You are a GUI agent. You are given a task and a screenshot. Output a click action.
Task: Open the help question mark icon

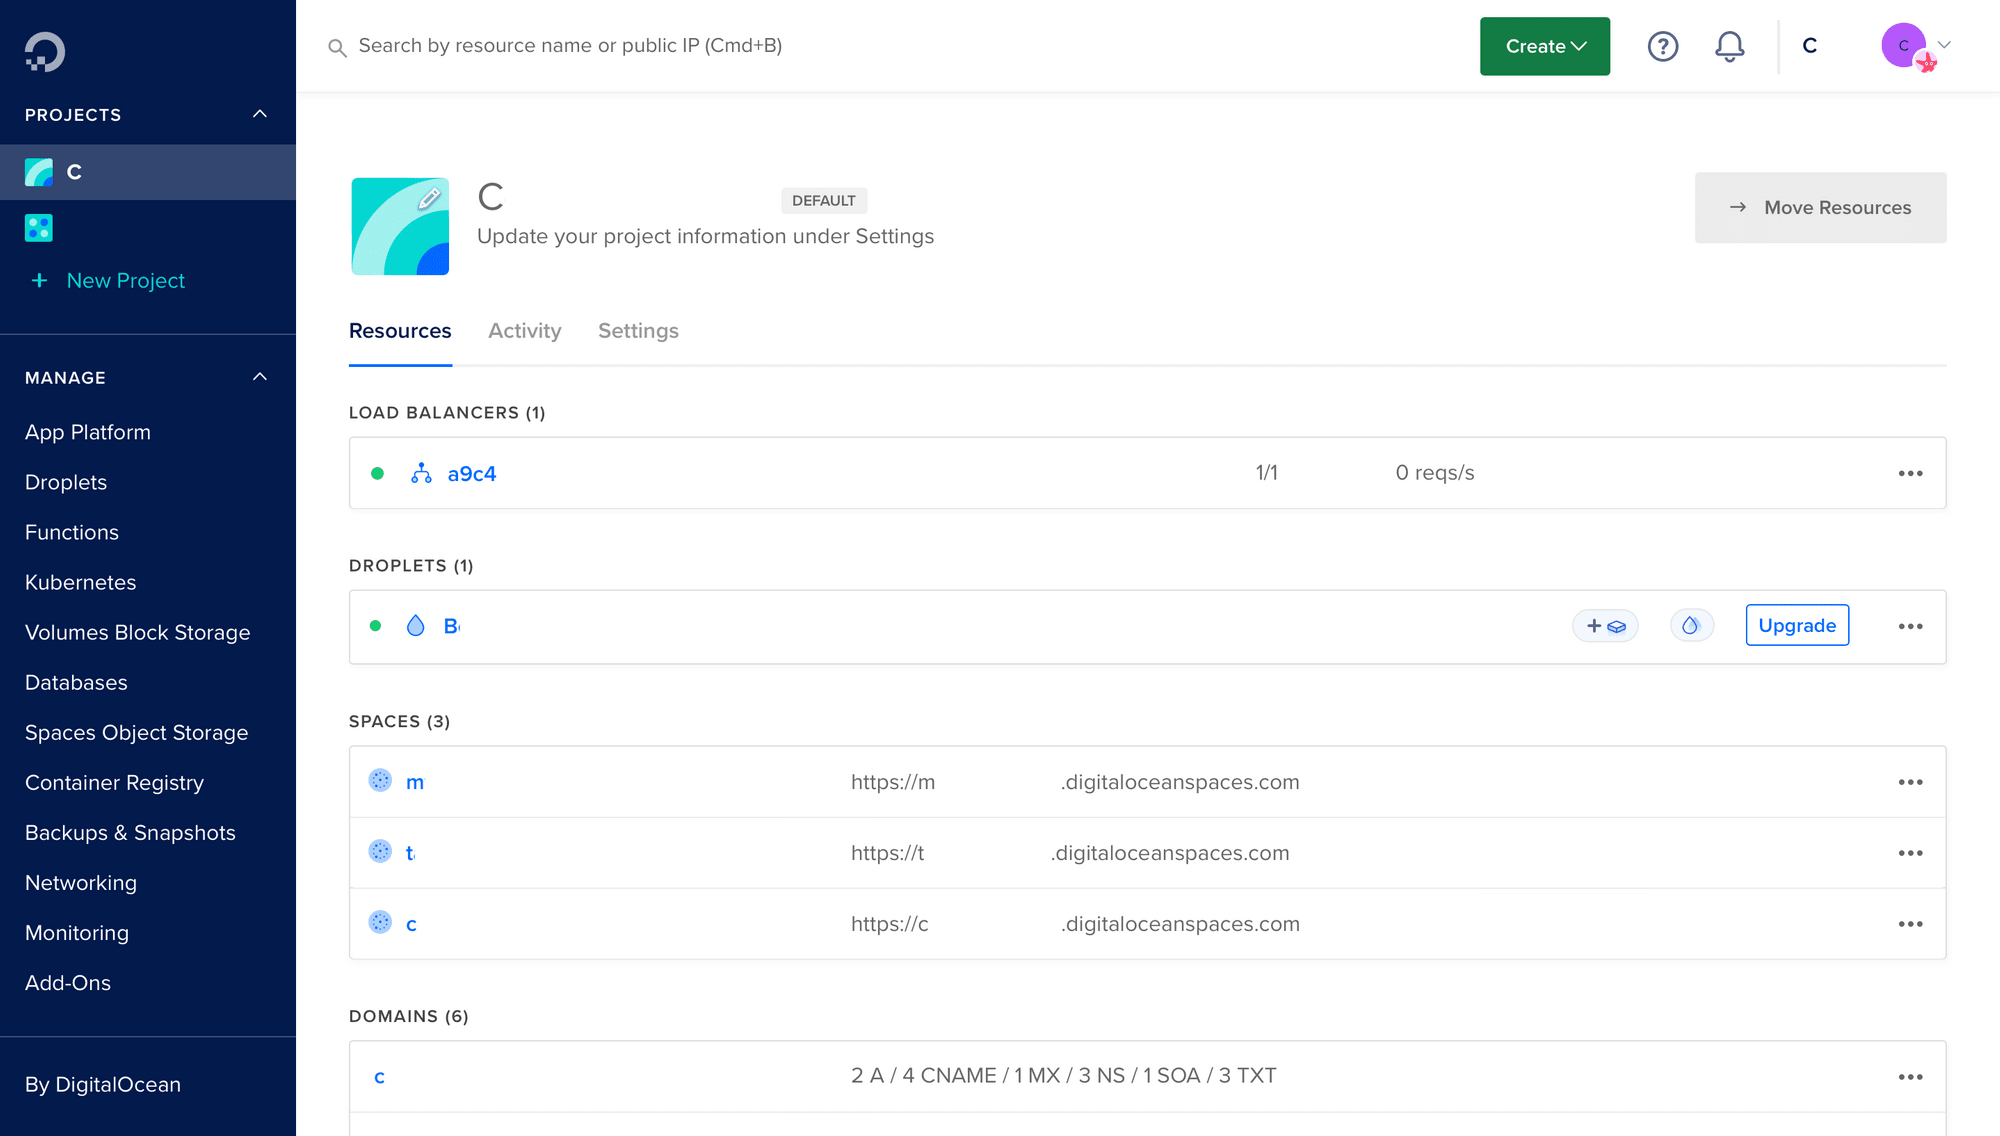coord(1662,46)
